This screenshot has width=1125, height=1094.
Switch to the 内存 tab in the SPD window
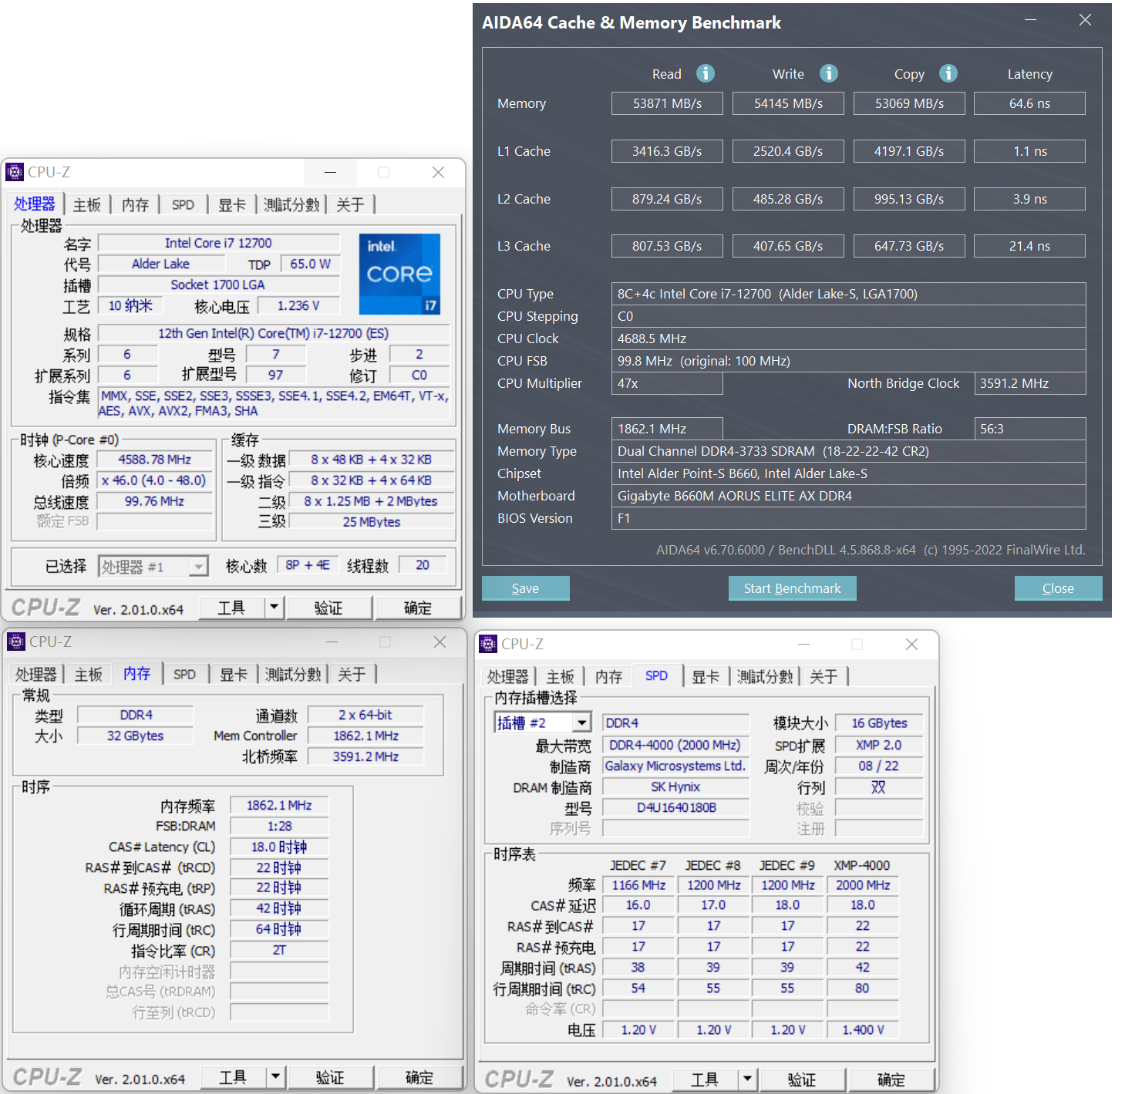(x=608, y=676)
